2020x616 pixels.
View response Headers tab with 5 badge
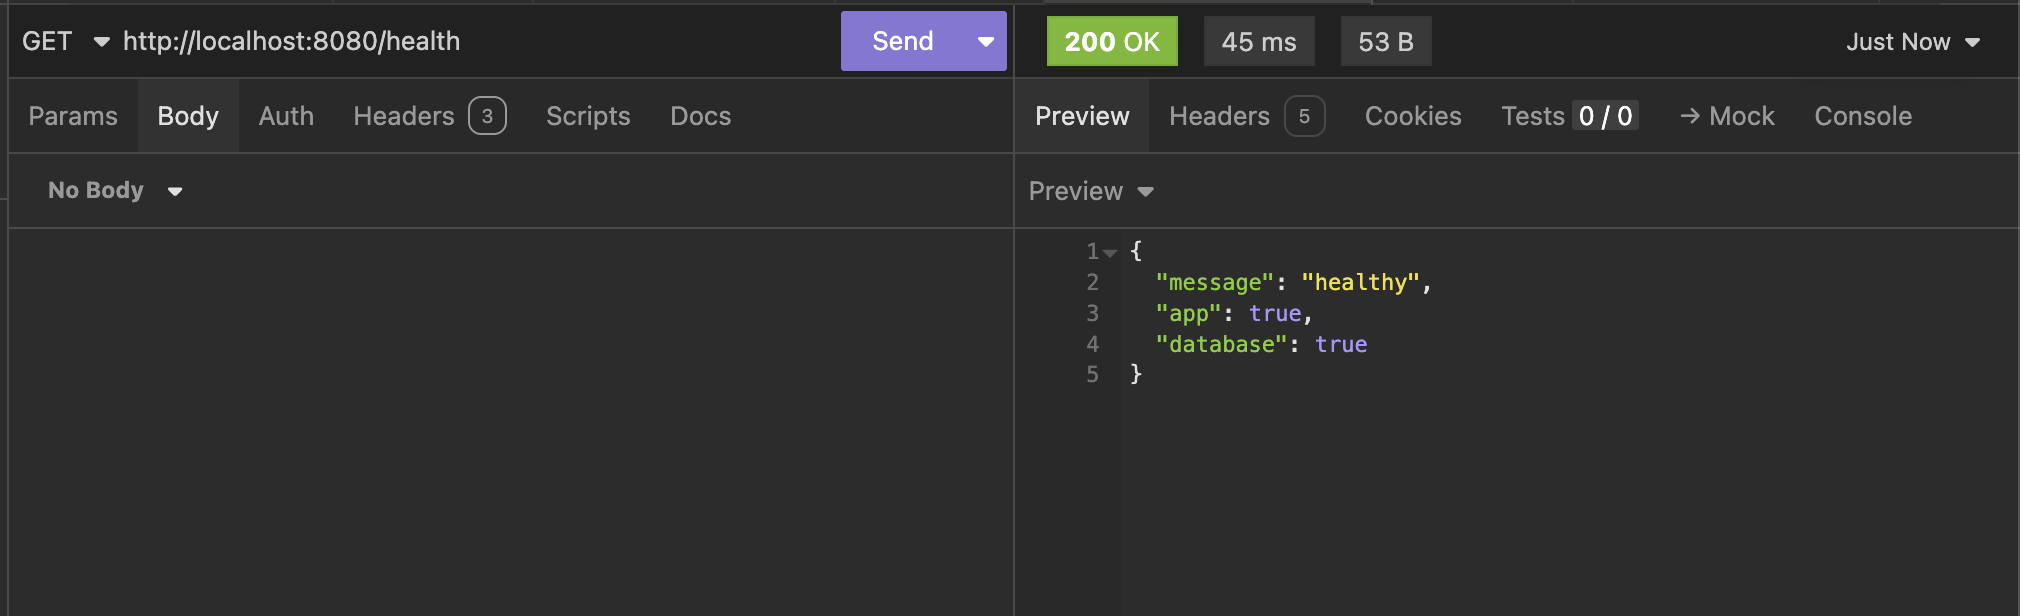coord(1246,116)
